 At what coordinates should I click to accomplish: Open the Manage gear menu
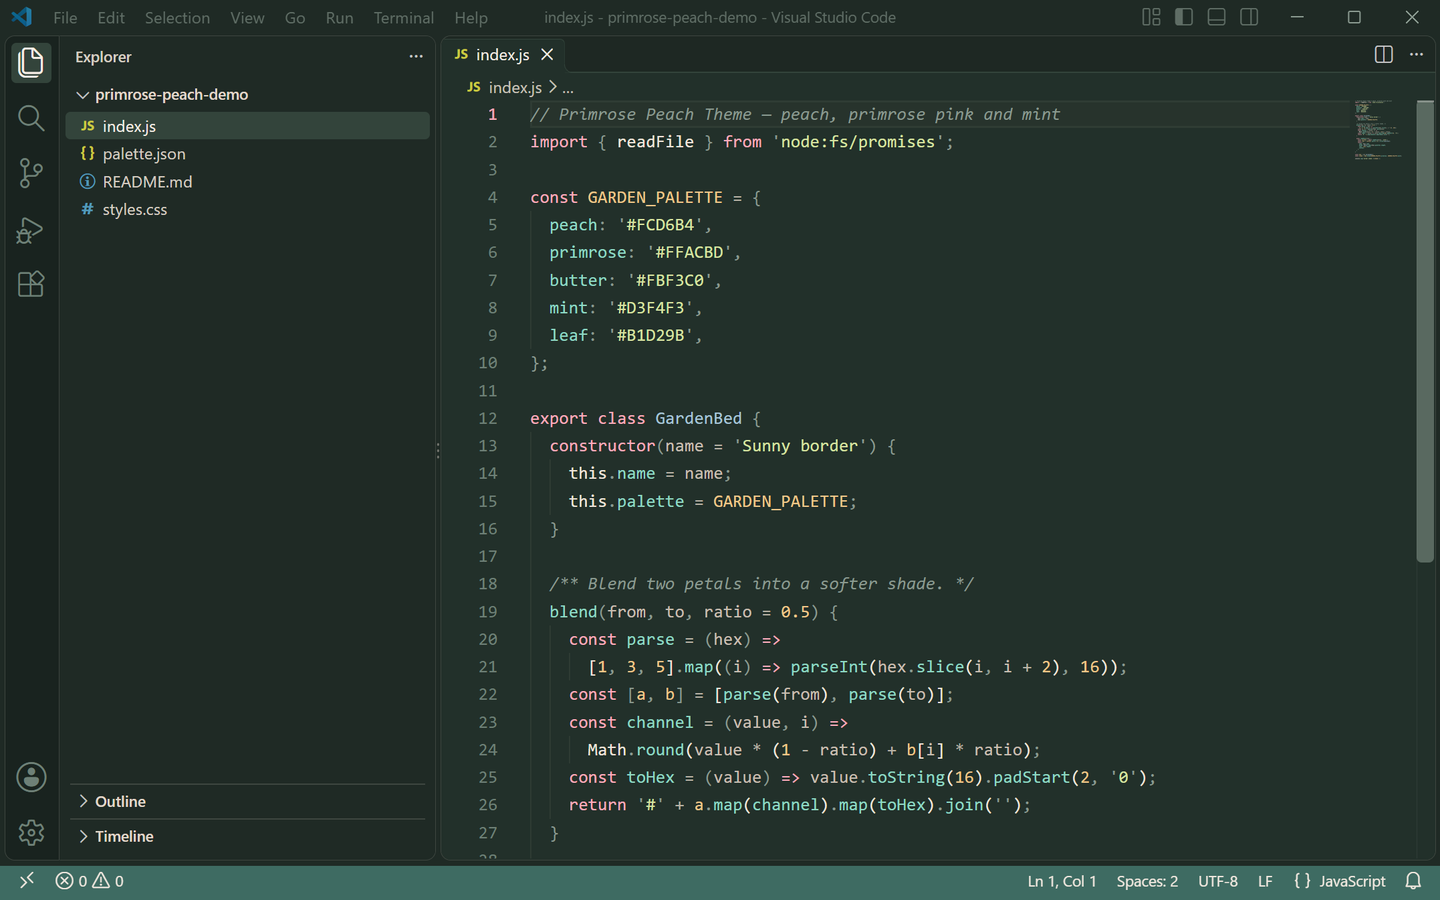tap(31, 832)
